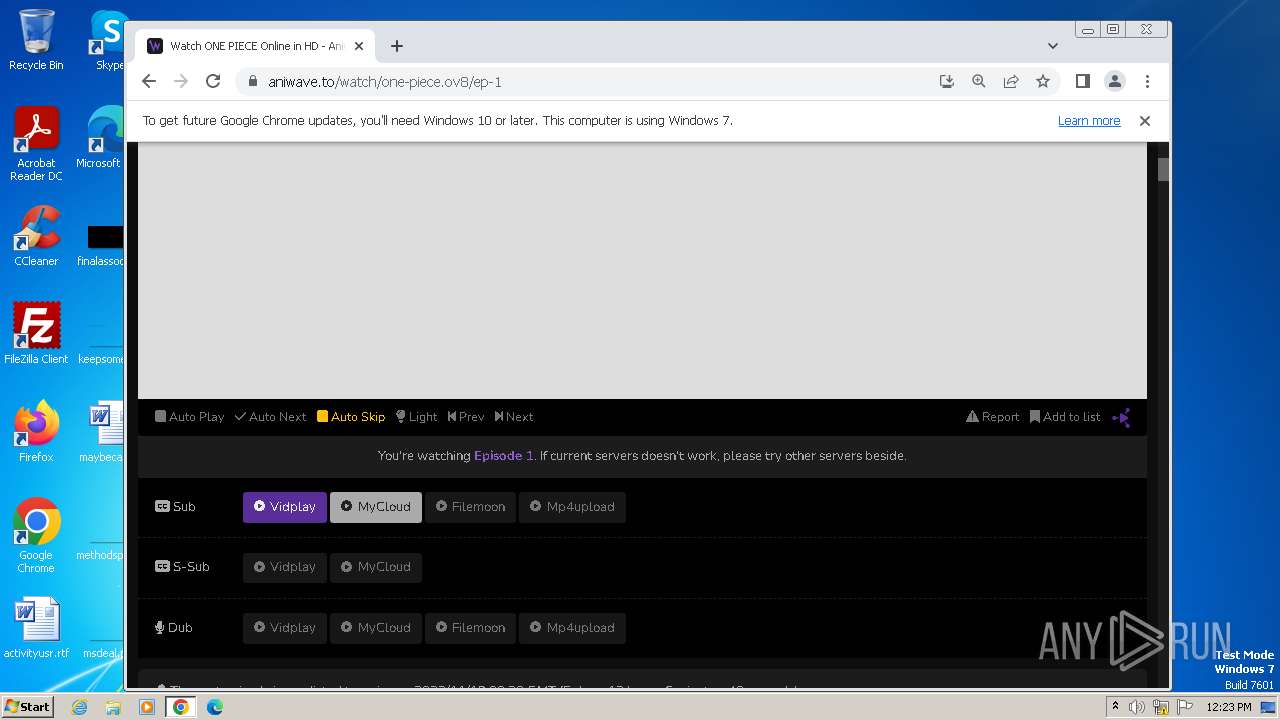Select the Dub Vidplay server
1280x720 pixels.
click(285, 628)
